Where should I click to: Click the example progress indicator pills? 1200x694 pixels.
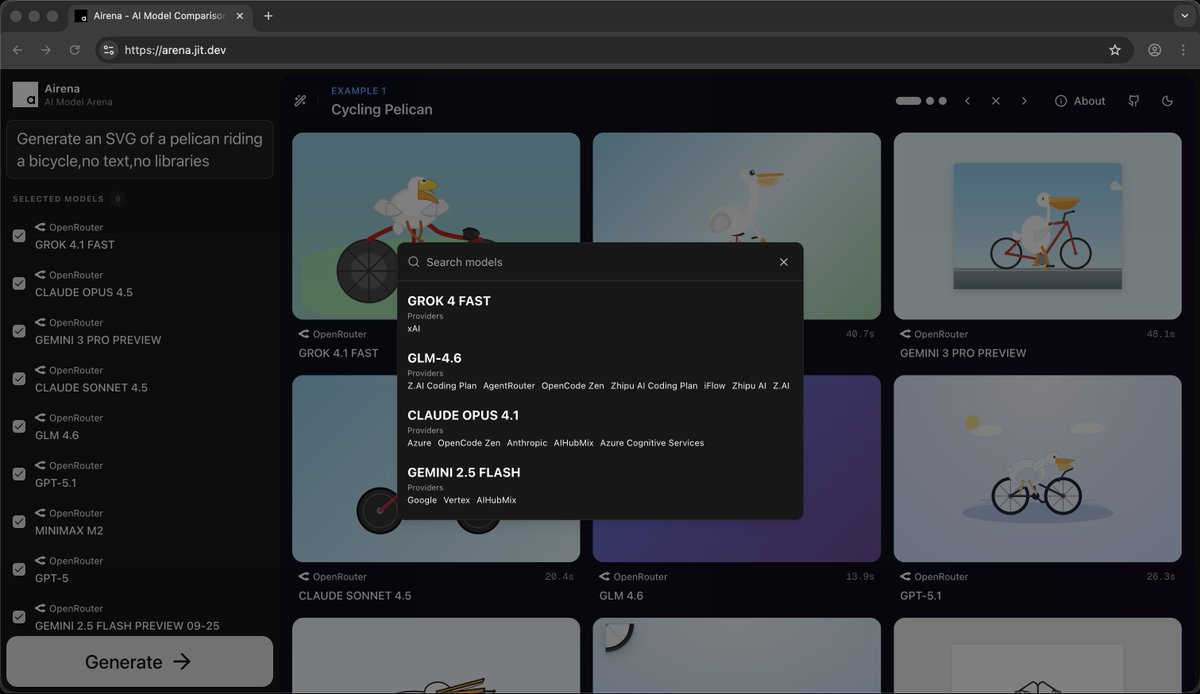click(x=920, y=101)
